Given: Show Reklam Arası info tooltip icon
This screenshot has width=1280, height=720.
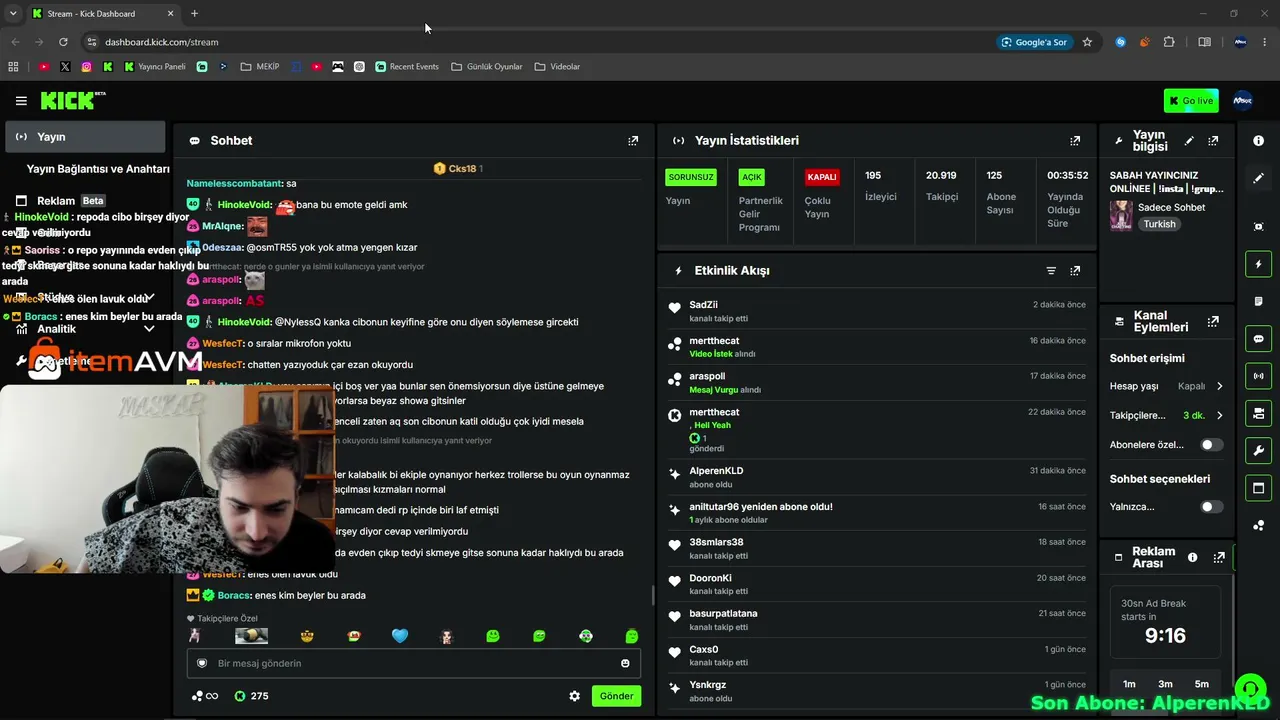Looking at the screenshot, I should pyautogui.click(x=1192, y=557).
